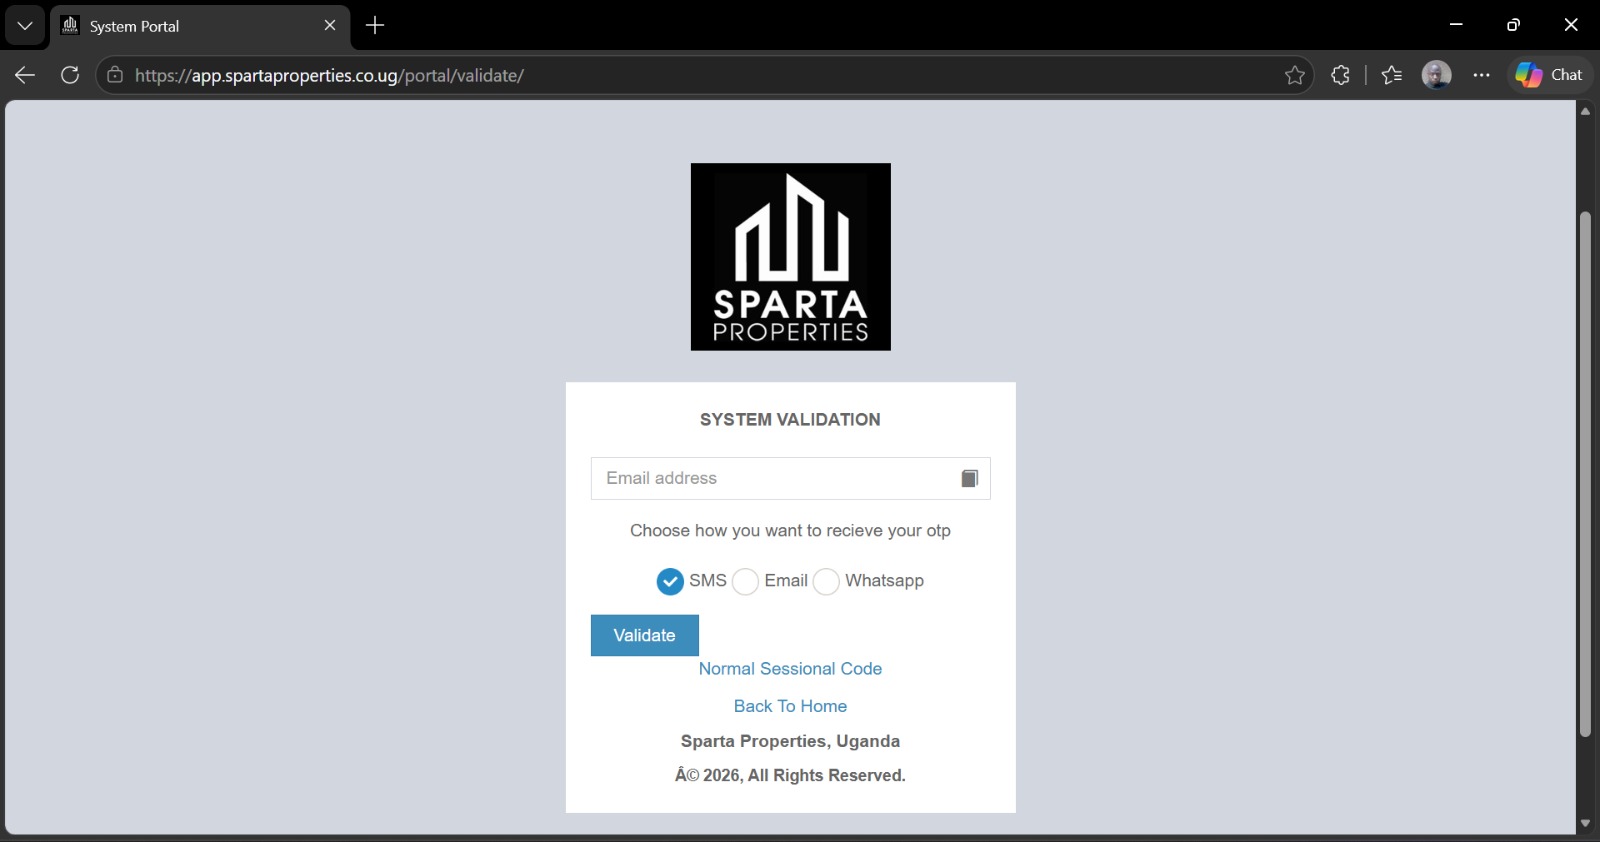This screenshot has height=842, width=1600.
Task: Click the Sparta Properties logo
Action: click(791, 257)
